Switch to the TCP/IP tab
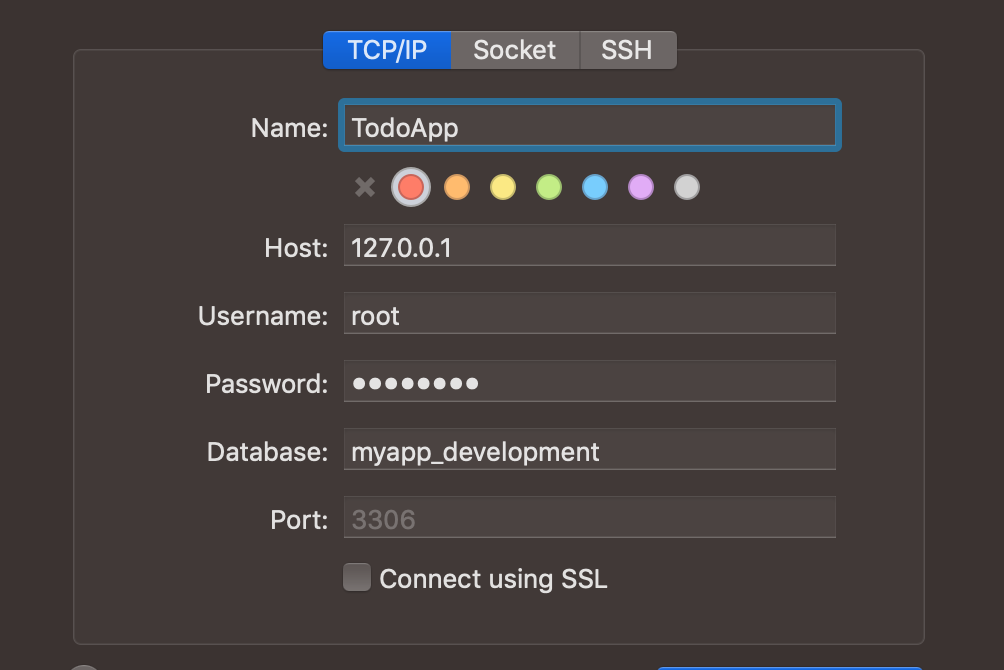Viewport: 1004px width, 670px height. 387,50
